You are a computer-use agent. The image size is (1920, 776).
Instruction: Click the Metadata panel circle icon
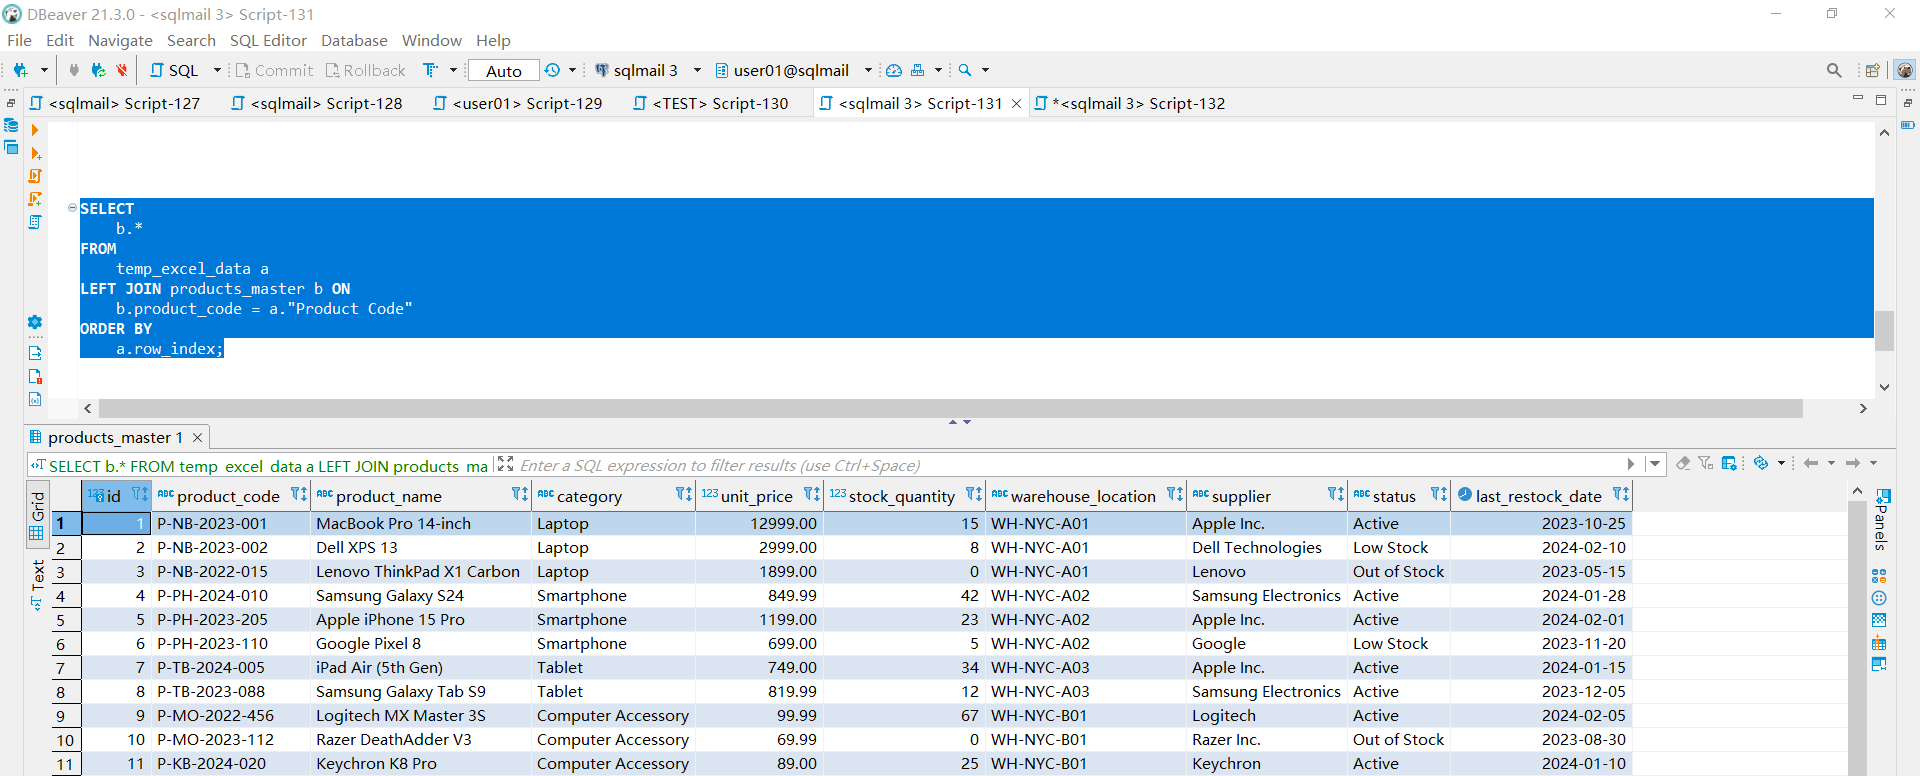(x=1879, y=598)
